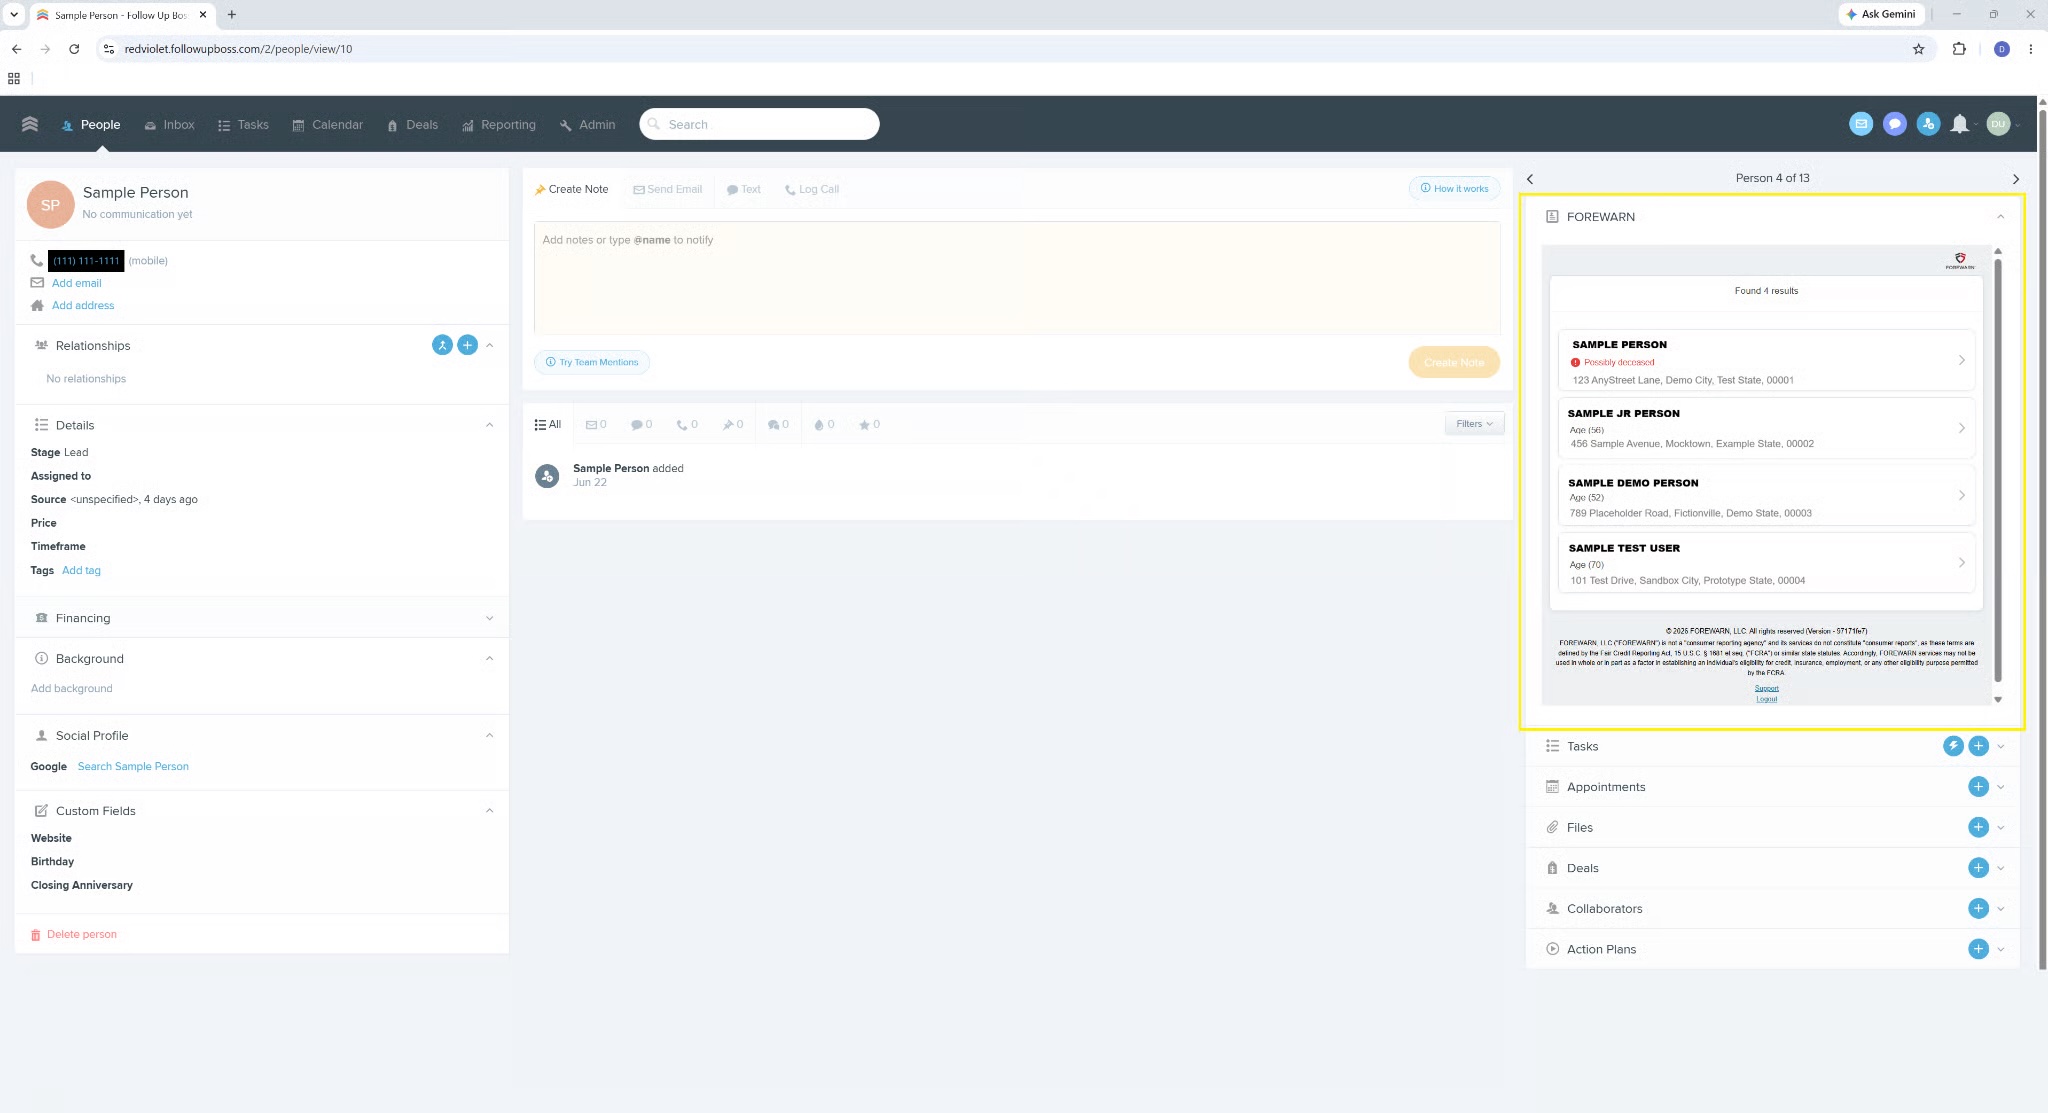Filter timeline by starred items
2048x1113 pixels.
[x=869, y=425]
